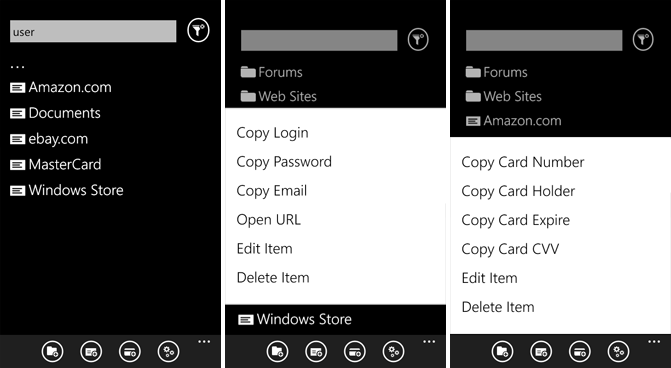This screenshot has width=671, height=368.
Task: Open Web Sites folder on Copy Card menu screen
Action: point(504,96)
